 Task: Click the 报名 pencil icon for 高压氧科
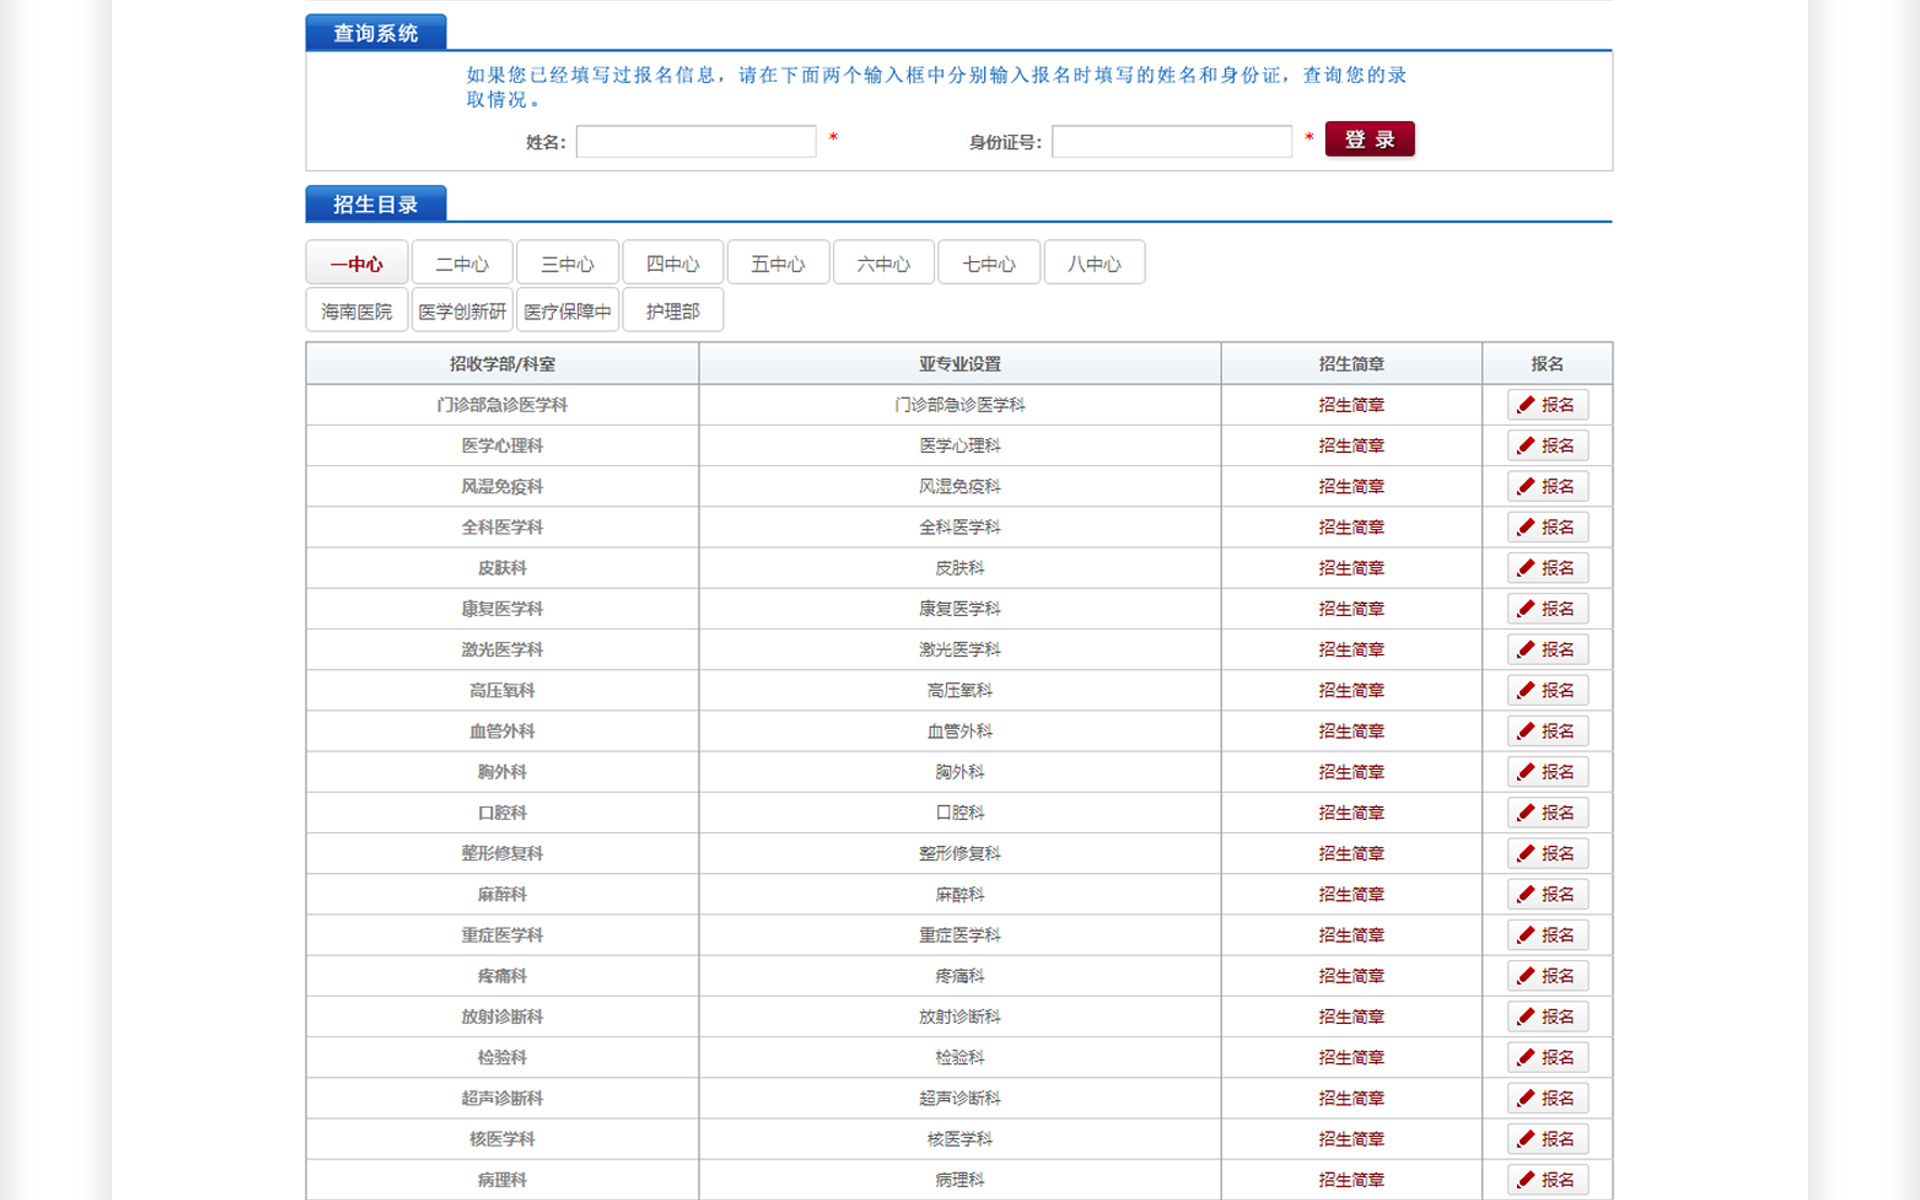point(1526,691)
